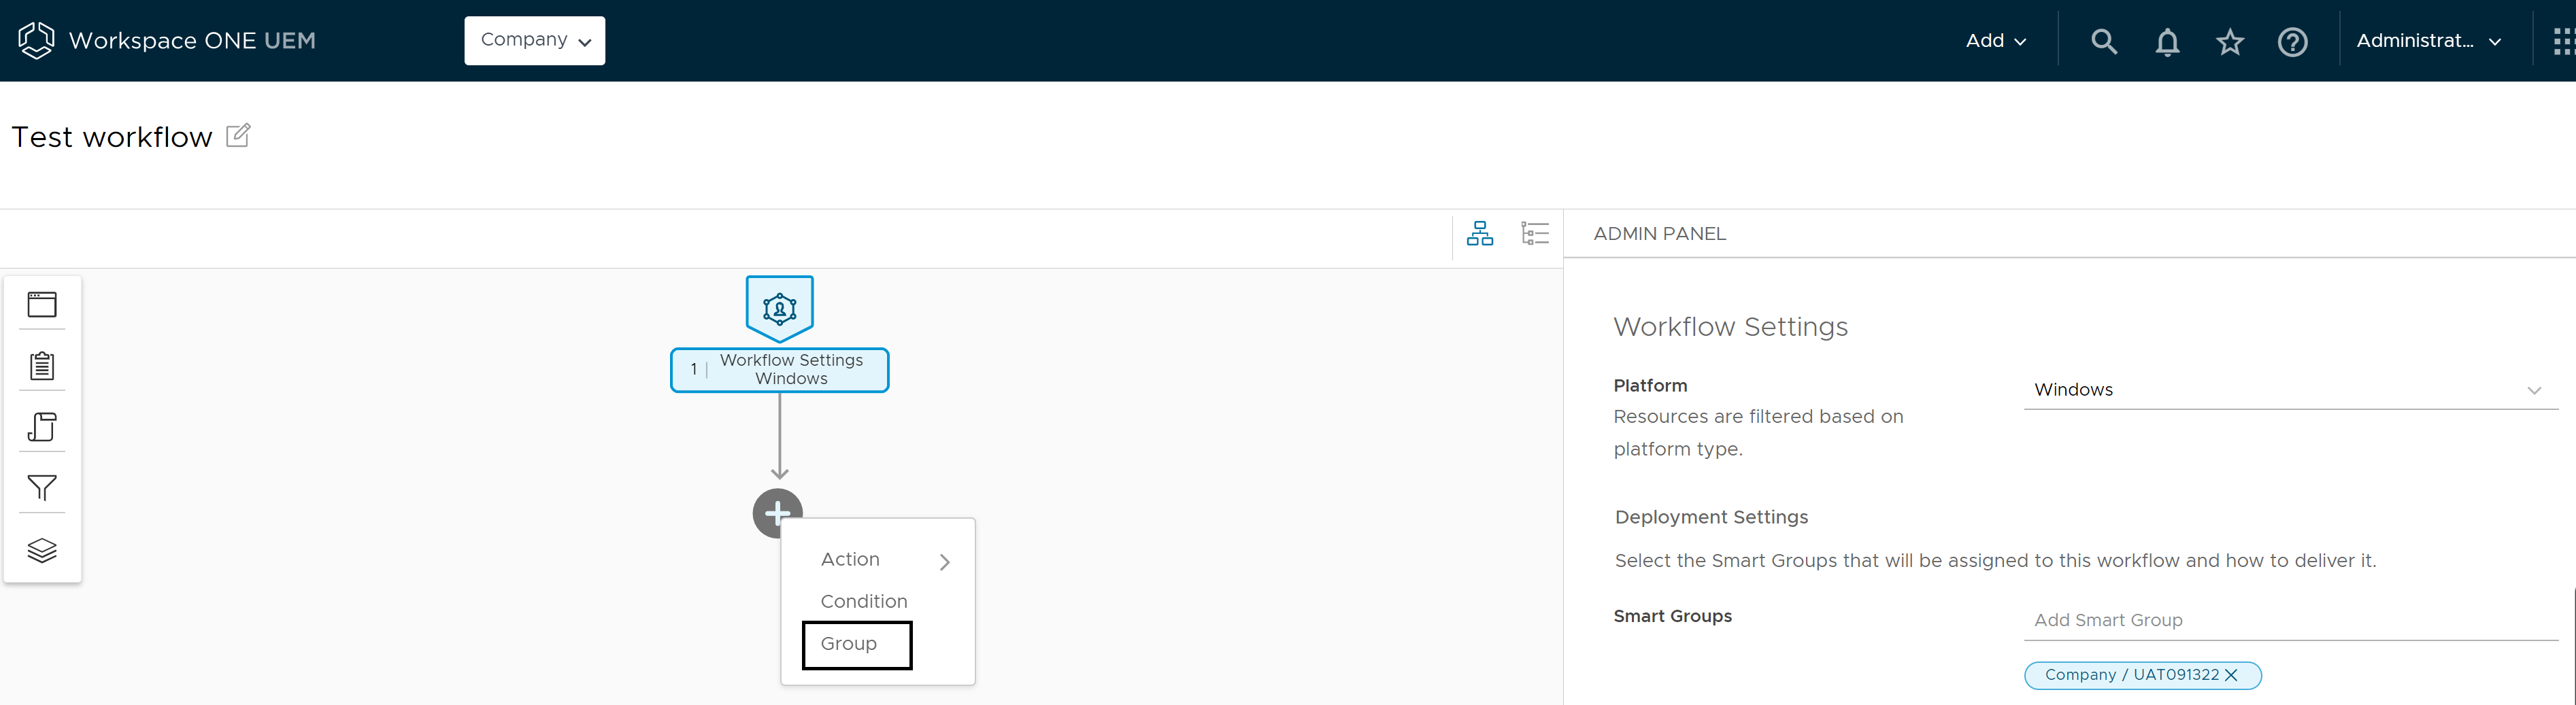
Task: Select the filter funnel condition icon
Action: pos(42,488)
